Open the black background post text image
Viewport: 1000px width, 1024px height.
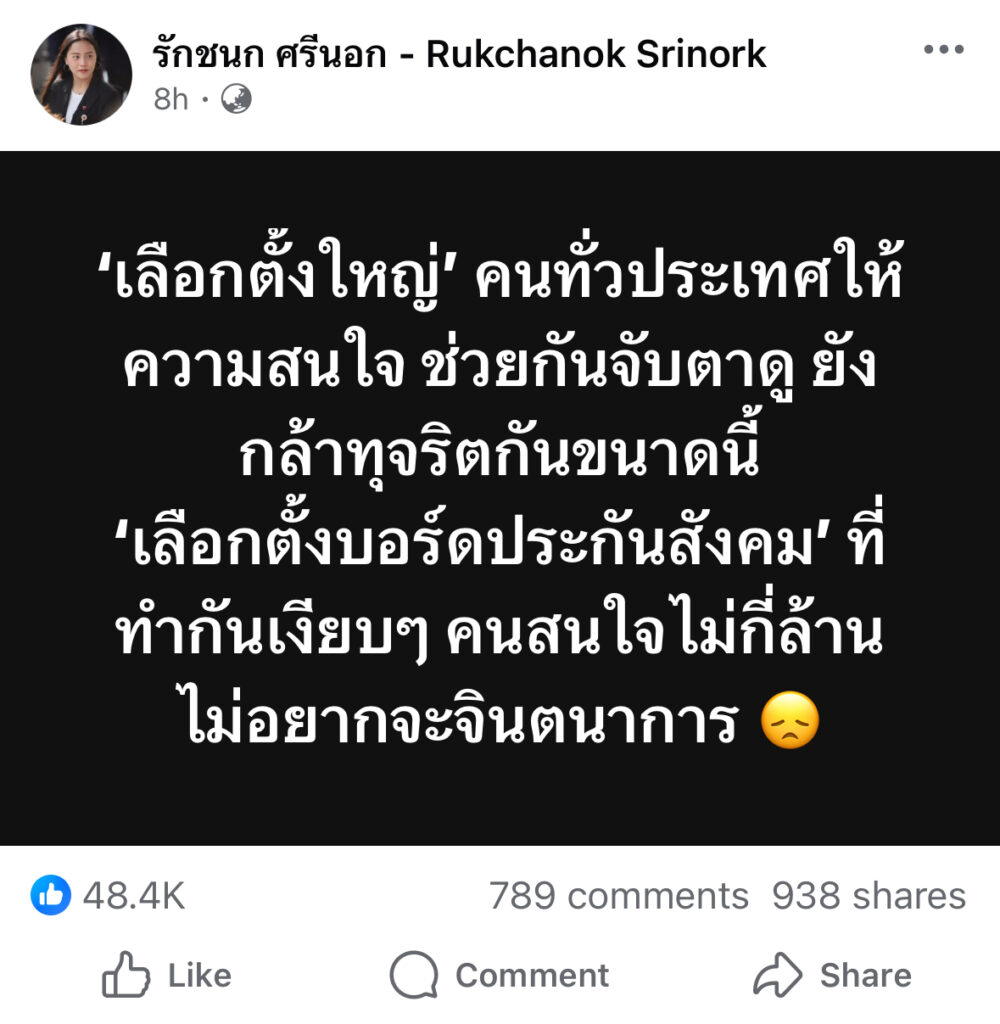(500, 498)
